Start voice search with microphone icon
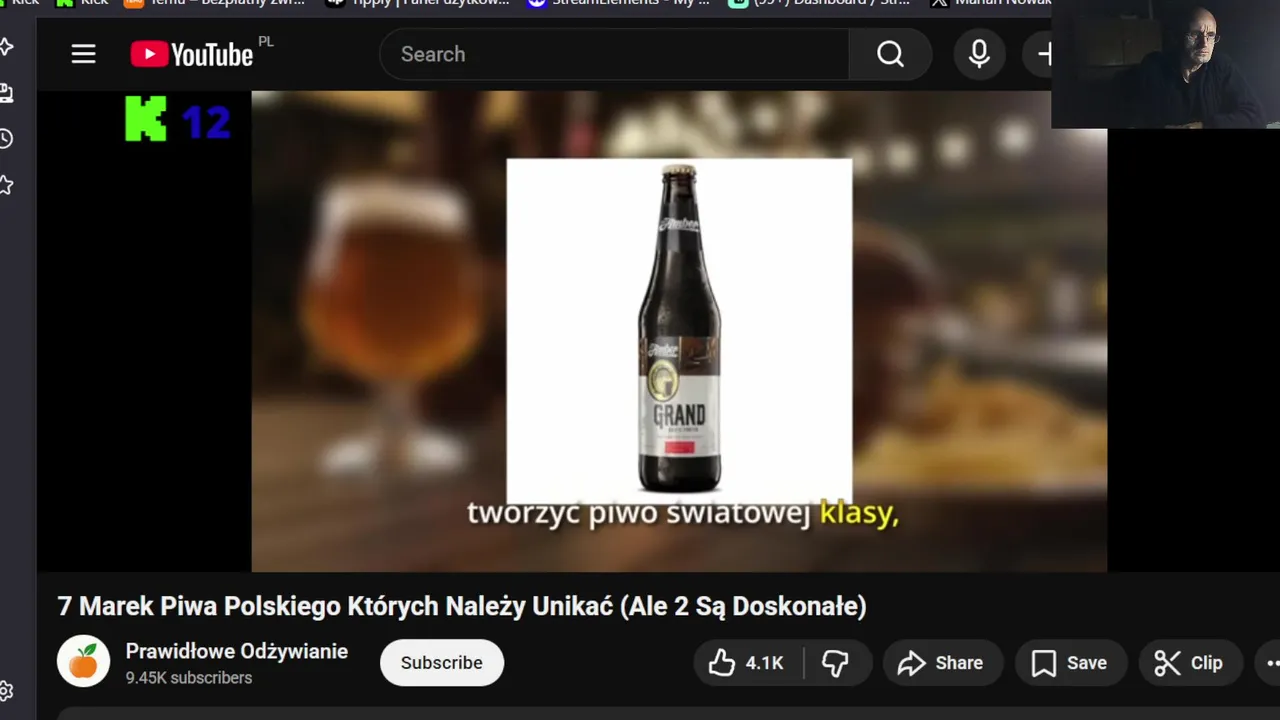Screen dimensions: 1280x720 [x=979, y=54]
